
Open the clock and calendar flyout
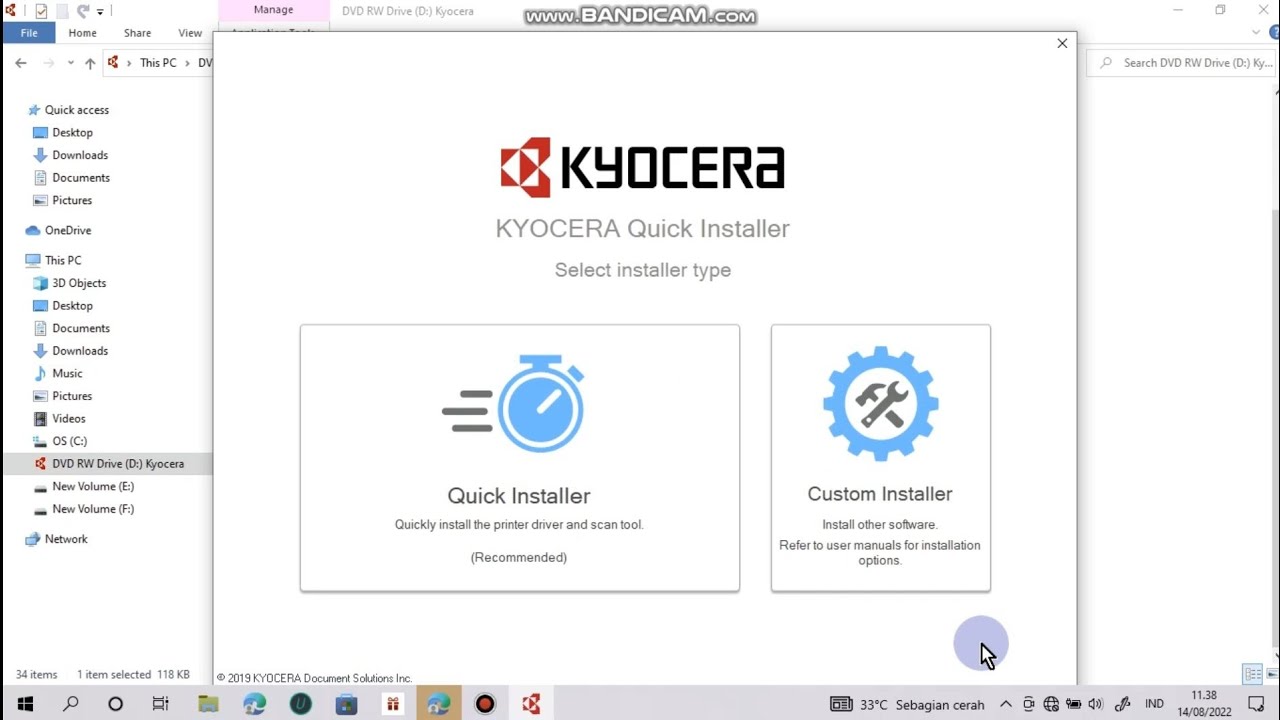coord(1204,704)
